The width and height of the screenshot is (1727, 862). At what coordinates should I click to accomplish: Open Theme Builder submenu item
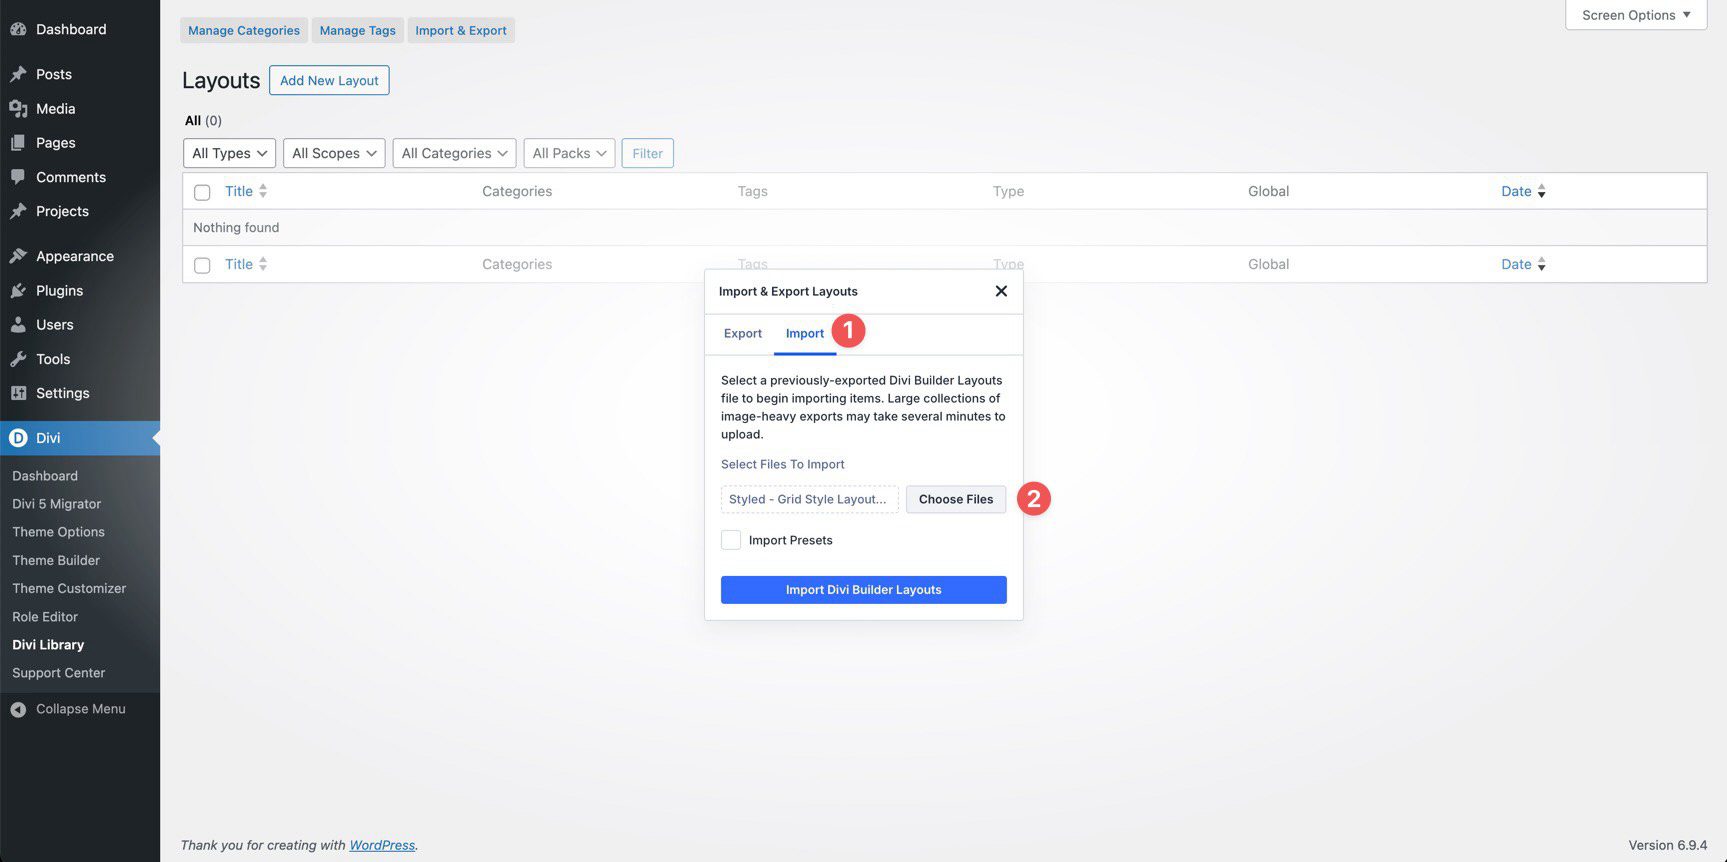point(56,560)
